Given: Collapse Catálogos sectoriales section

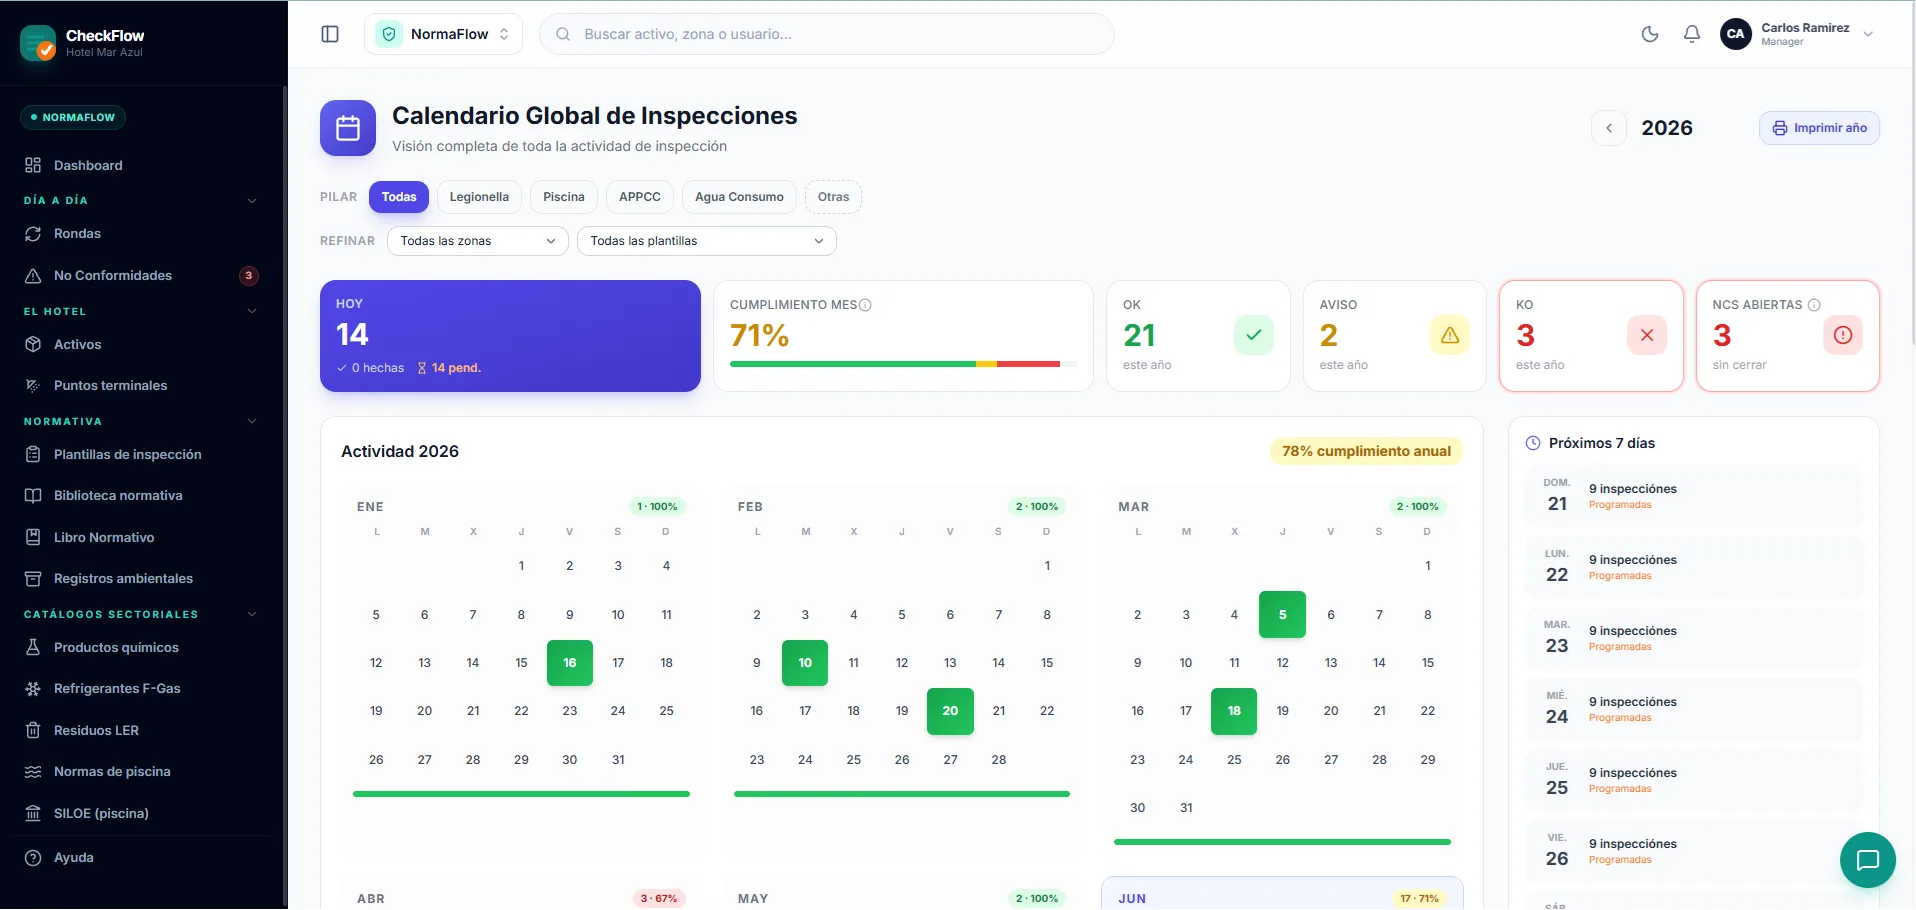Looking at the screenshot, I should (x=252, y=614).
